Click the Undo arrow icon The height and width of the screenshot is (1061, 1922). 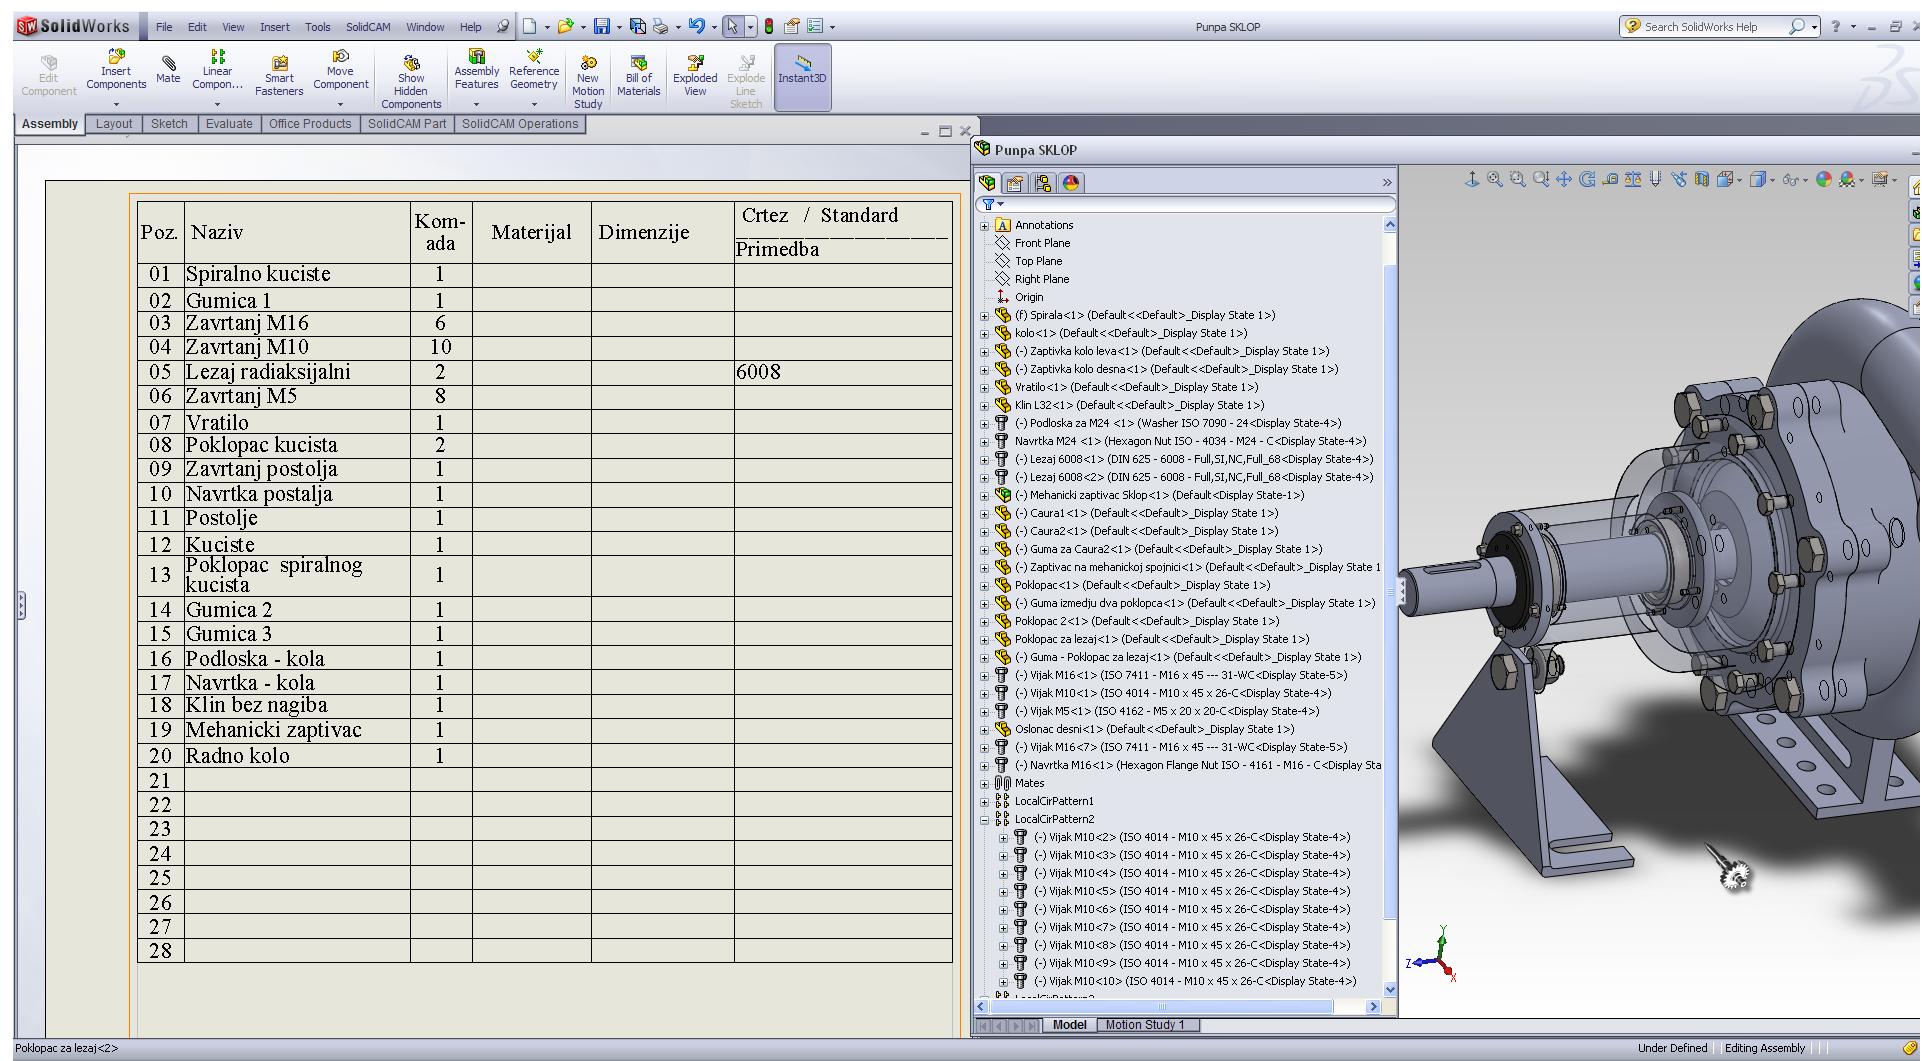click(697, 27)
